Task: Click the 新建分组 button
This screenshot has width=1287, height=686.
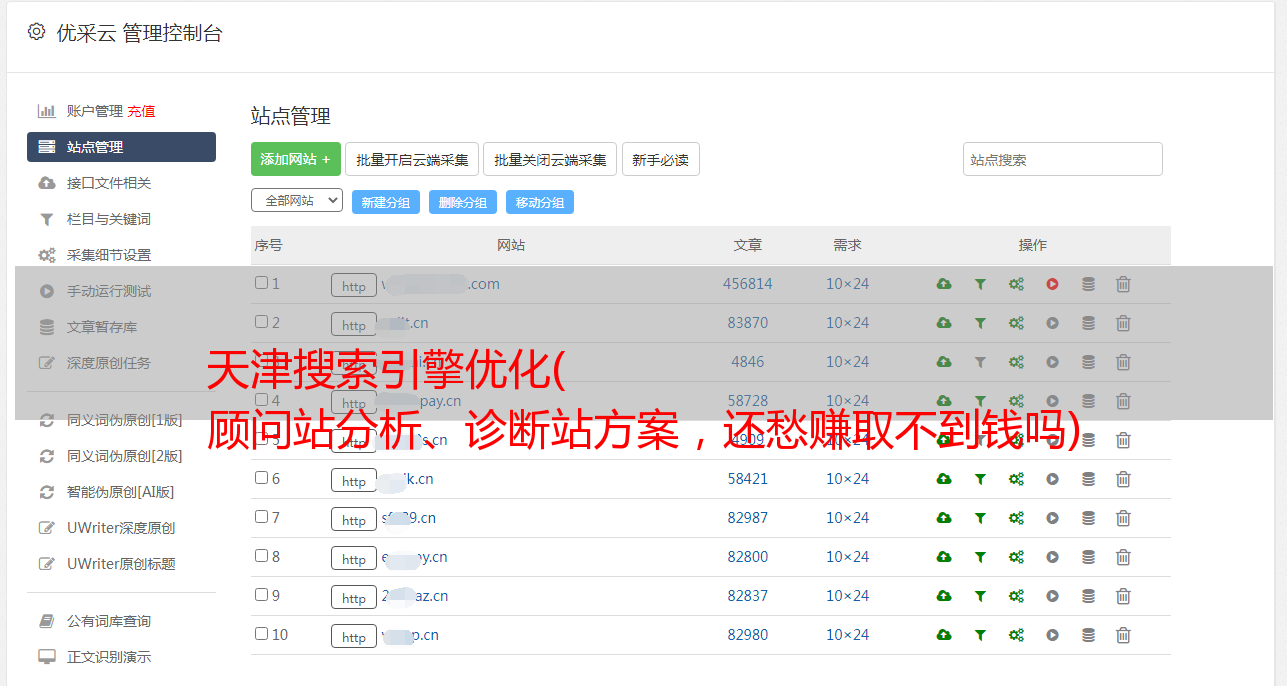Action: pyautogui.click(x=386, y=202)
